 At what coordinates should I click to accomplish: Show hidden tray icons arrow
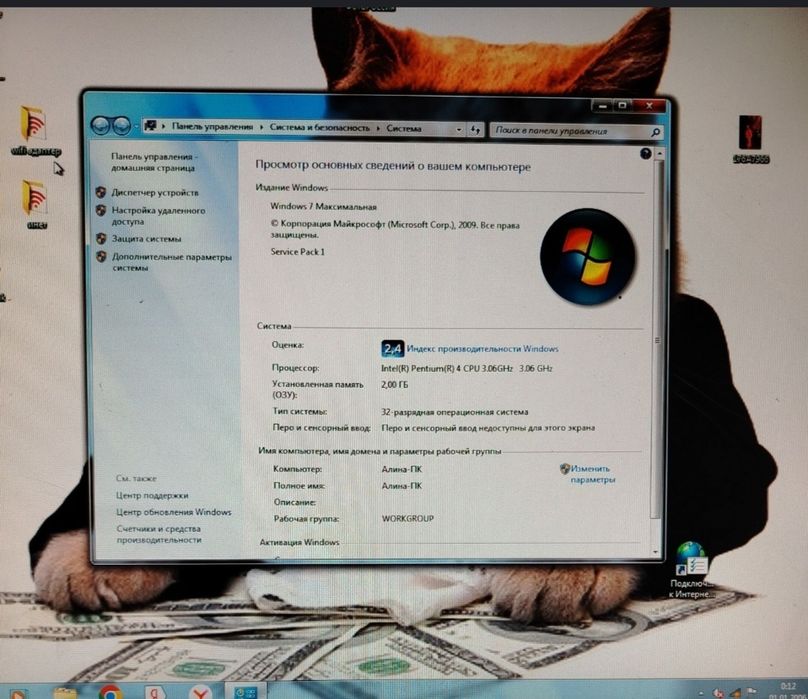(701, 693)
